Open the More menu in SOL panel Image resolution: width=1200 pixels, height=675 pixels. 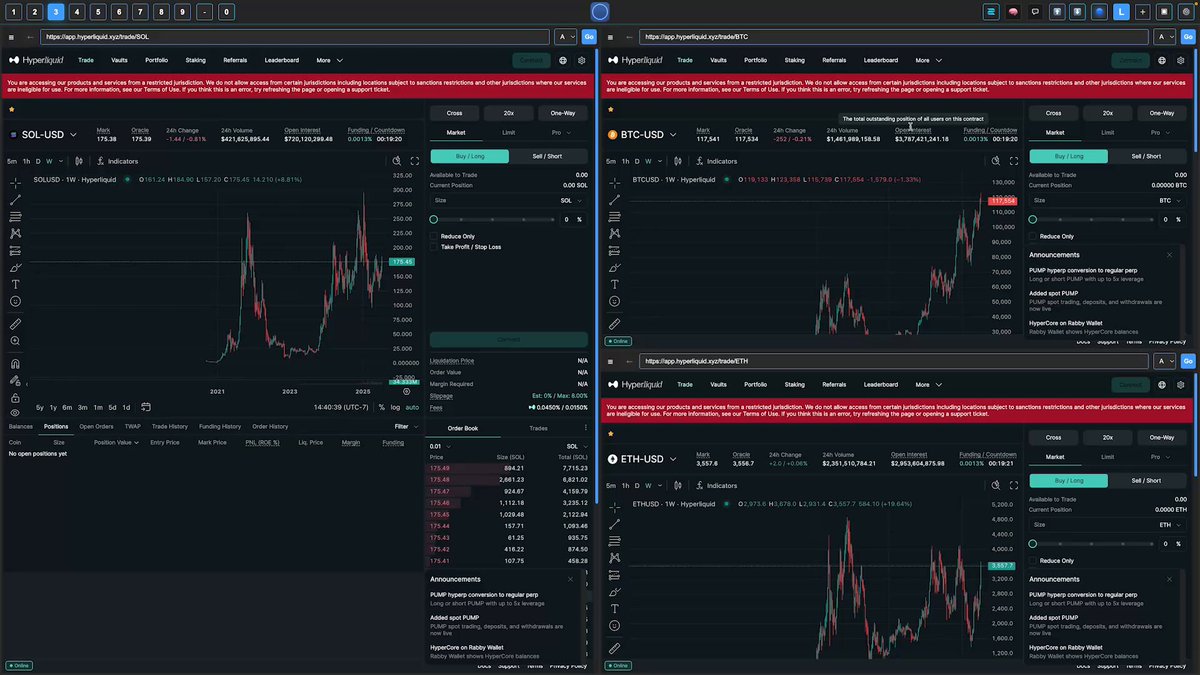point(329,60)
